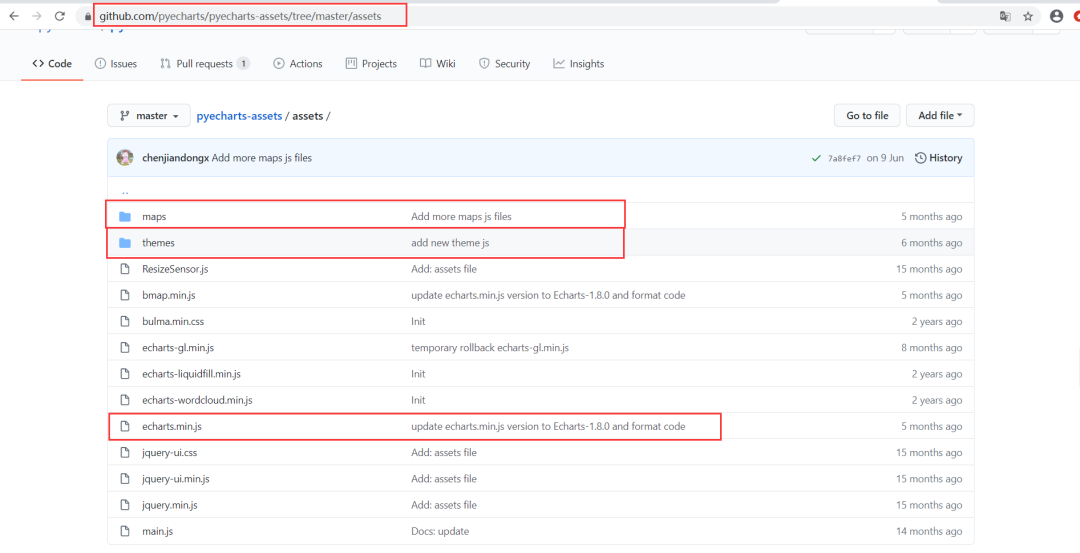1080x553 pixels.
Task: Click the themes folder icon
Action: 125,242
